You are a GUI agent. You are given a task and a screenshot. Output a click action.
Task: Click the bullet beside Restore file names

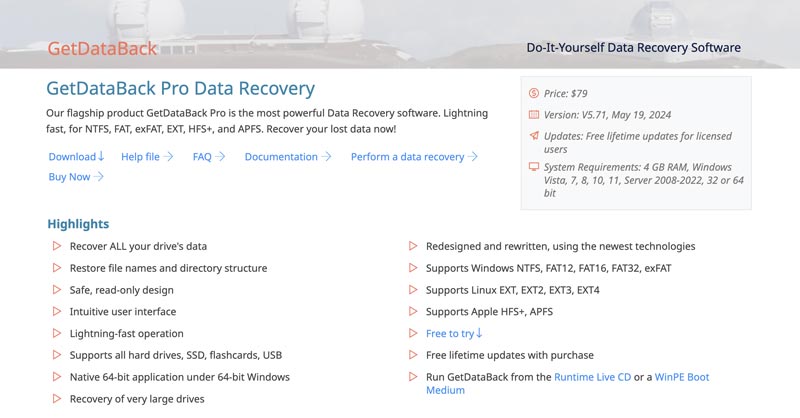click(x=57, y=268)
